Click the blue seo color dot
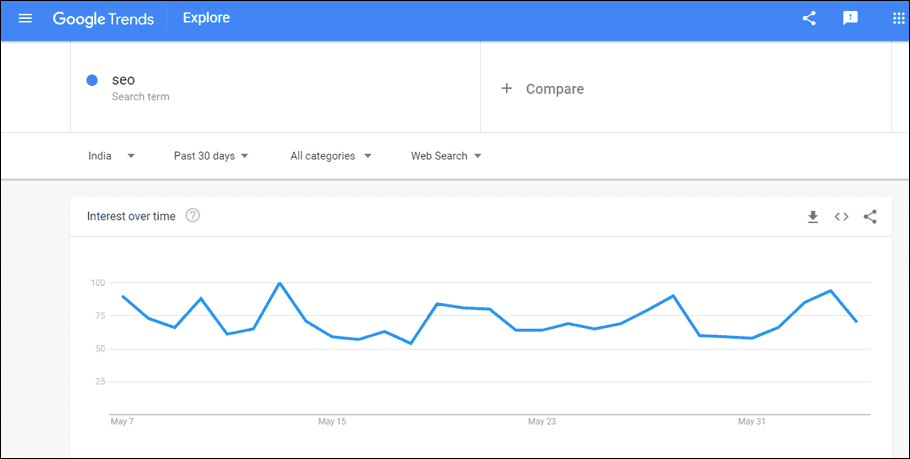This screenshot has height=459, width=910. (x=92, y=81)
